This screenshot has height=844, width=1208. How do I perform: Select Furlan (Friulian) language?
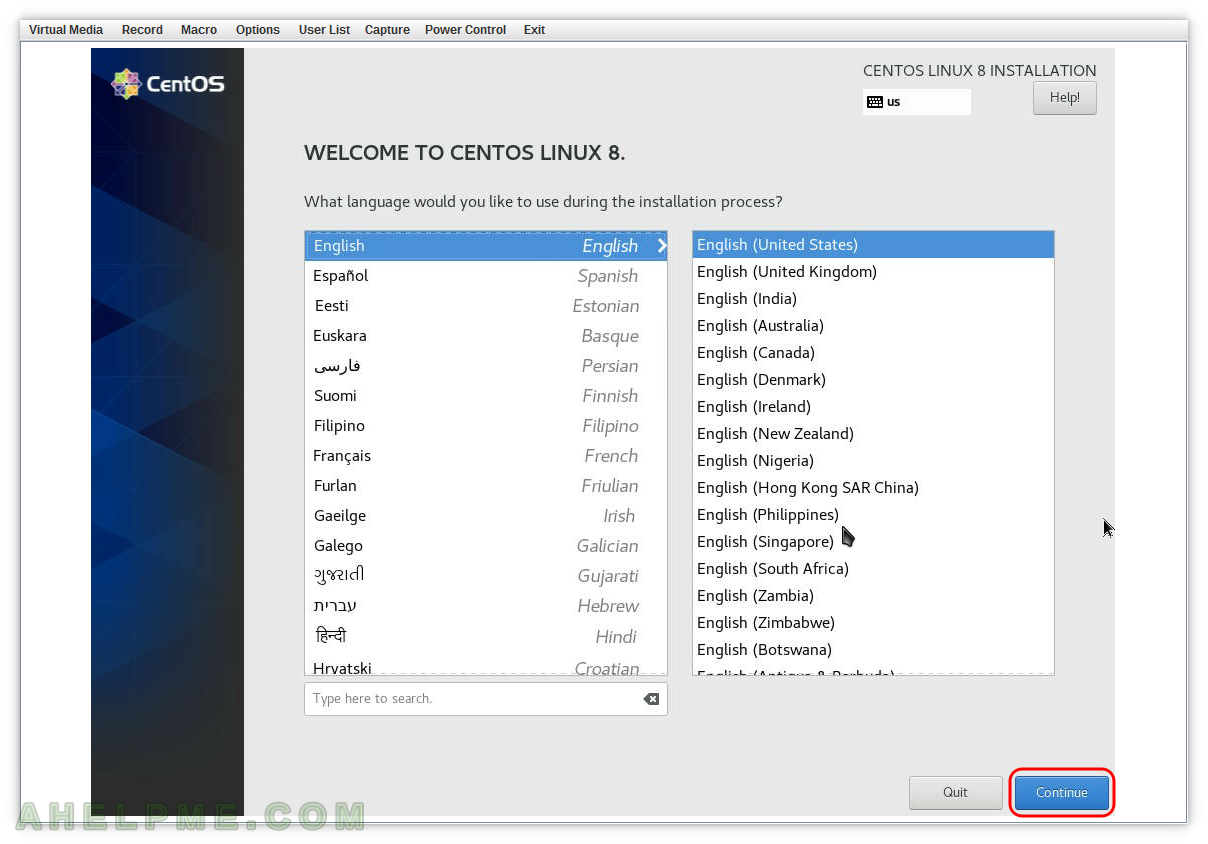486,486
